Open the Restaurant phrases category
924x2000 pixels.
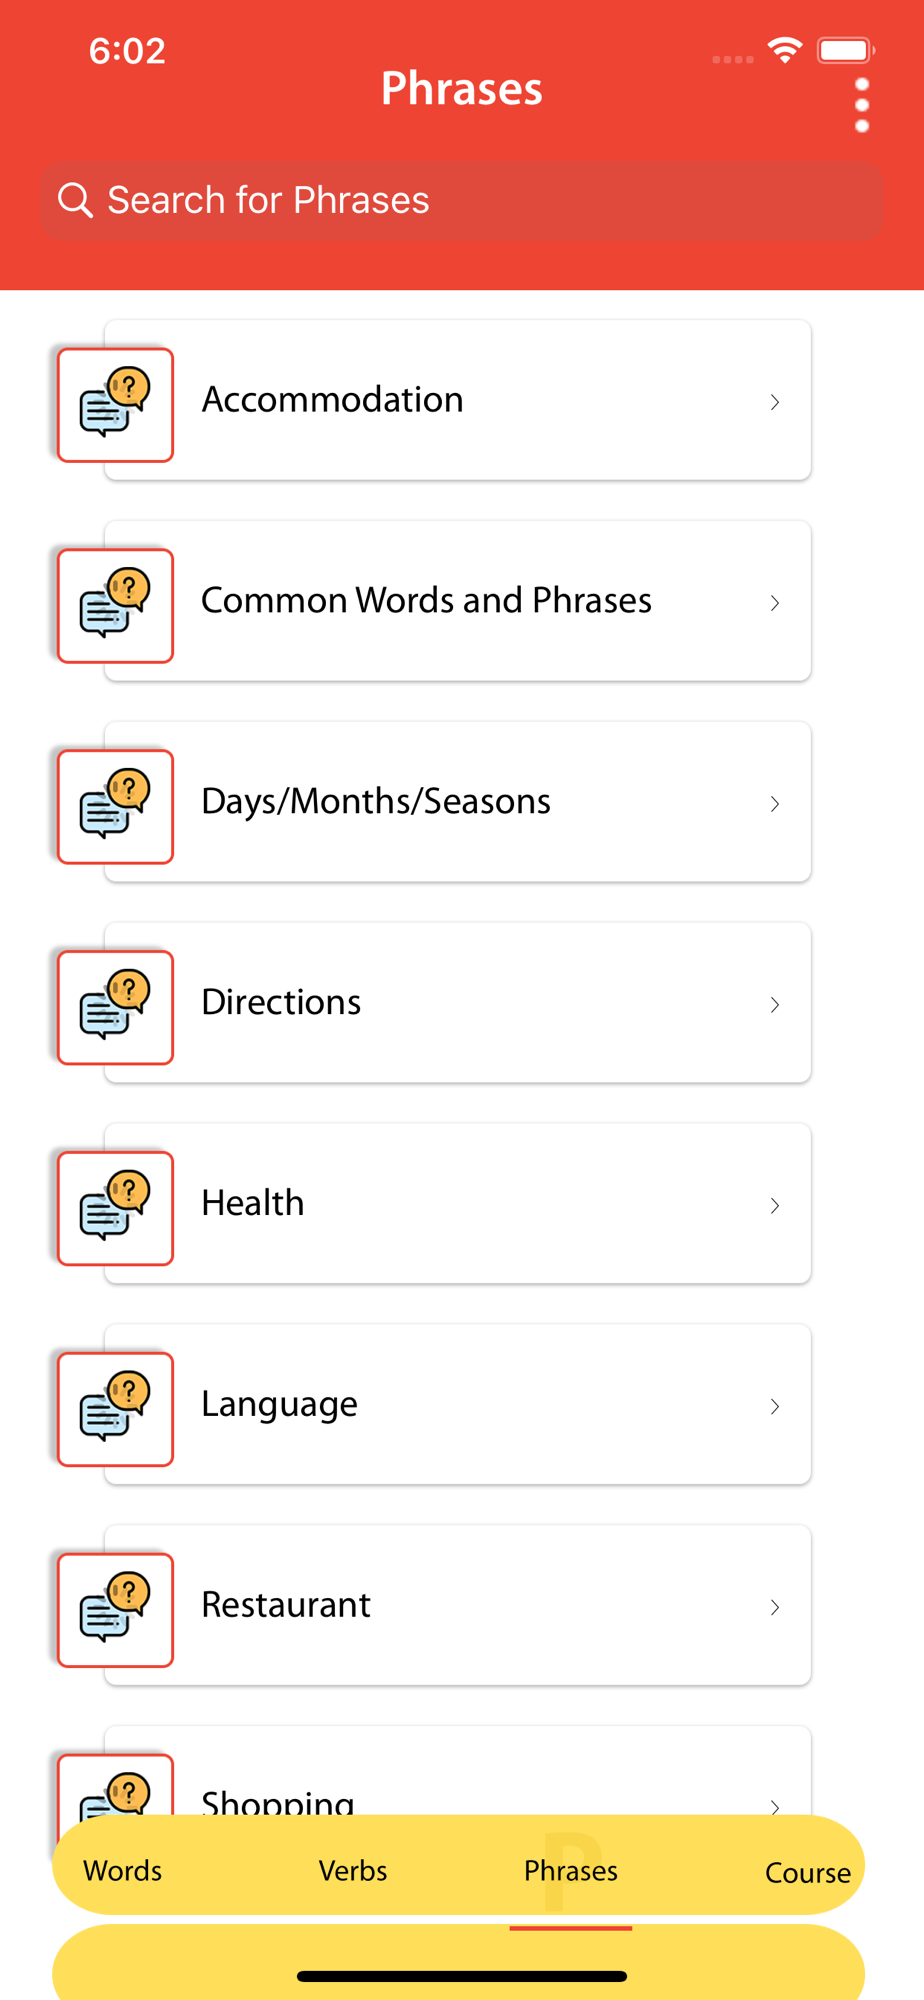[x=287, y=1605]
